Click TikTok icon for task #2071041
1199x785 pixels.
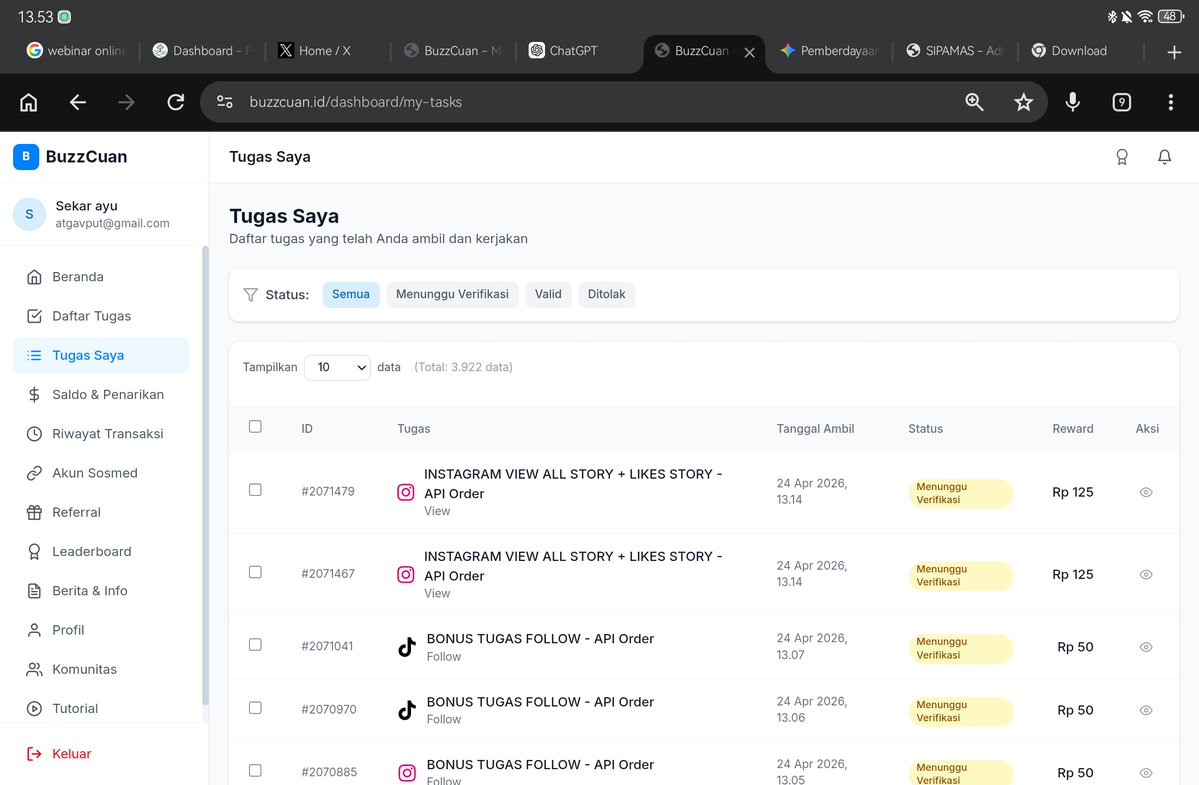click(407, 647)
